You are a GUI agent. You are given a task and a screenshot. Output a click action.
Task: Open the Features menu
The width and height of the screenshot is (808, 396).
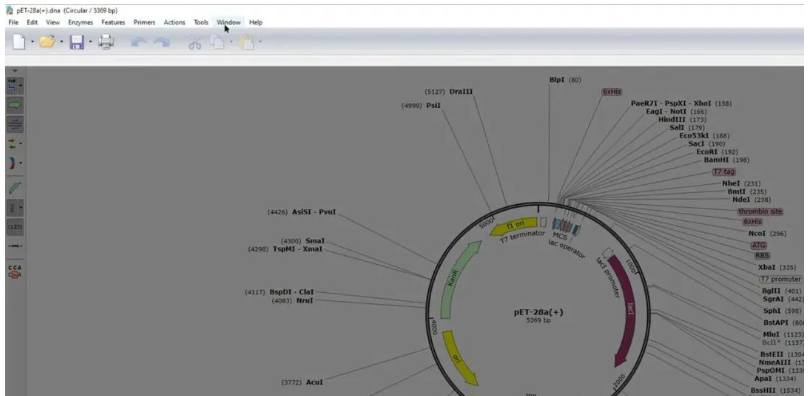[x=113, y=22]
